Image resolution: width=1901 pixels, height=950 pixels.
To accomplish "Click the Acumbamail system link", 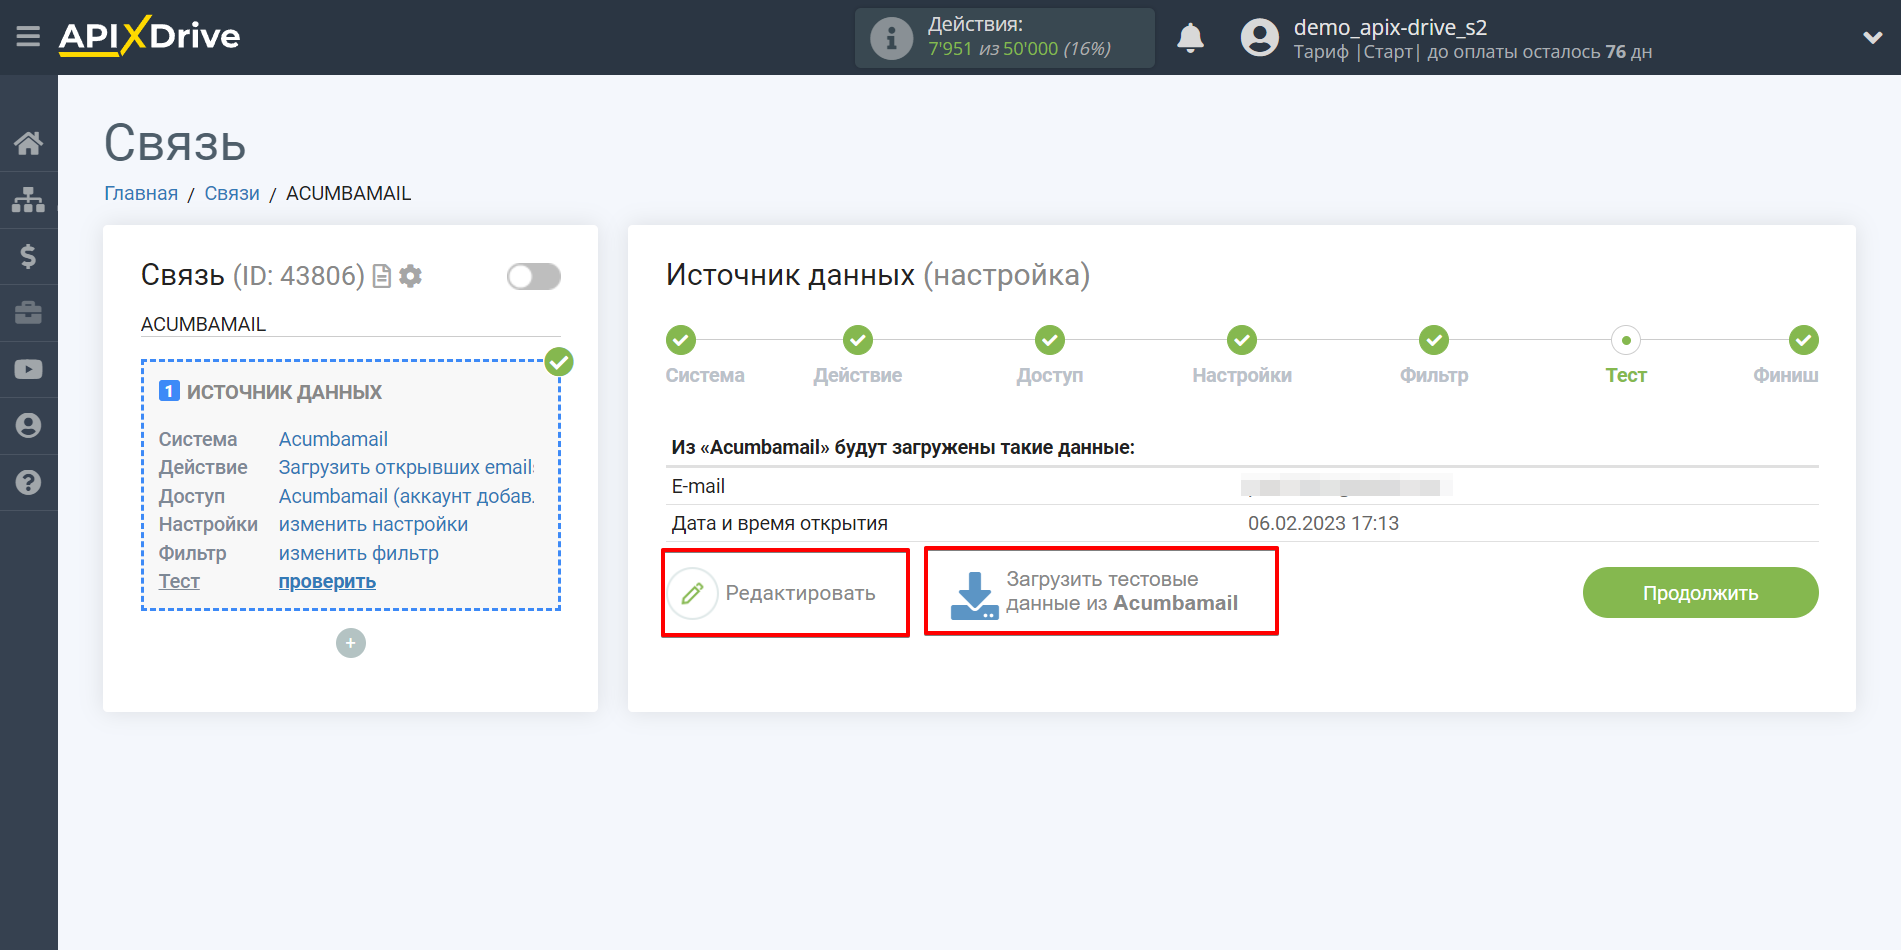I will click(333, 439).
